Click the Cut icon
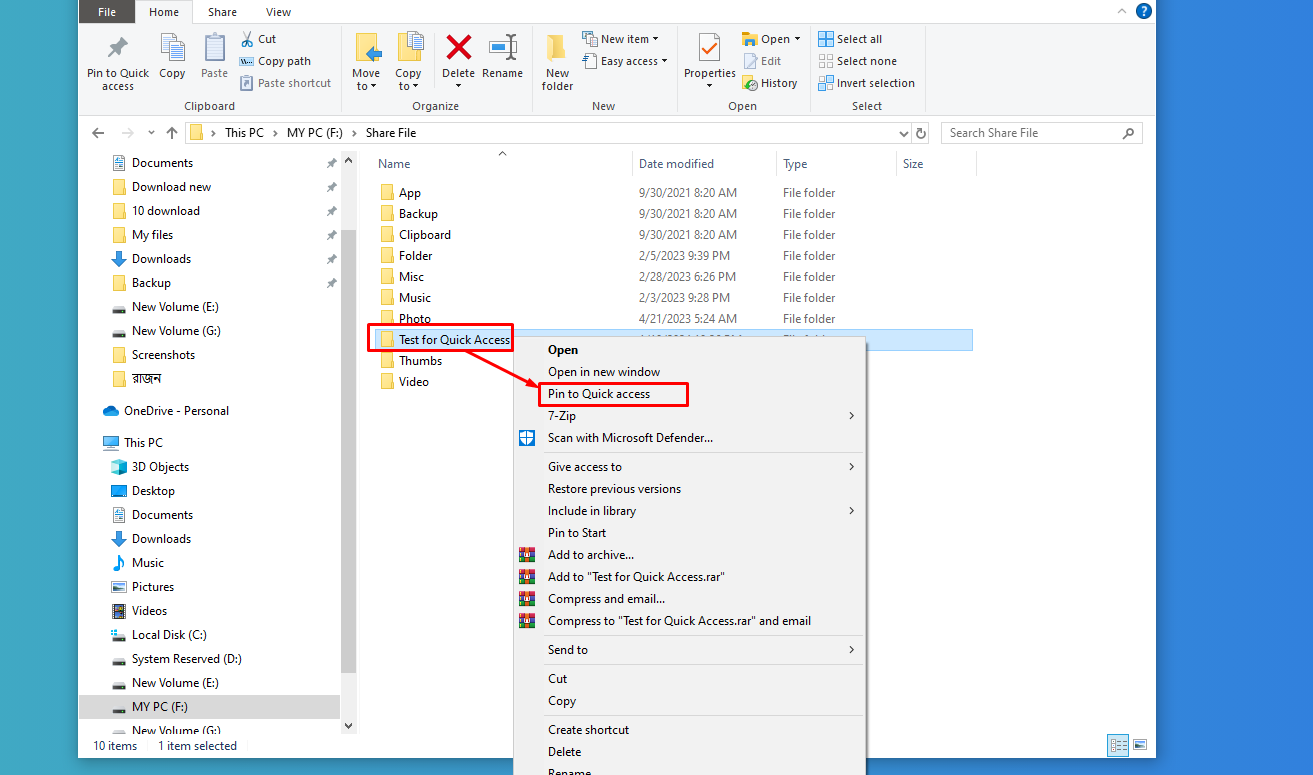The image size is (1313, 775). pos(258,38)
